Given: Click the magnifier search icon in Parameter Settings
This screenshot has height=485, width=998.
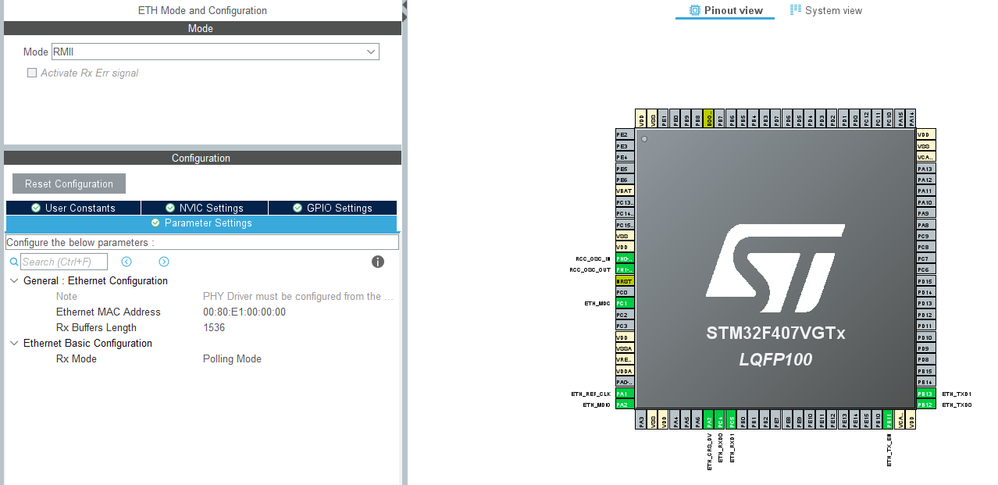Looking at the screenshot, I should tap(14, 262).
